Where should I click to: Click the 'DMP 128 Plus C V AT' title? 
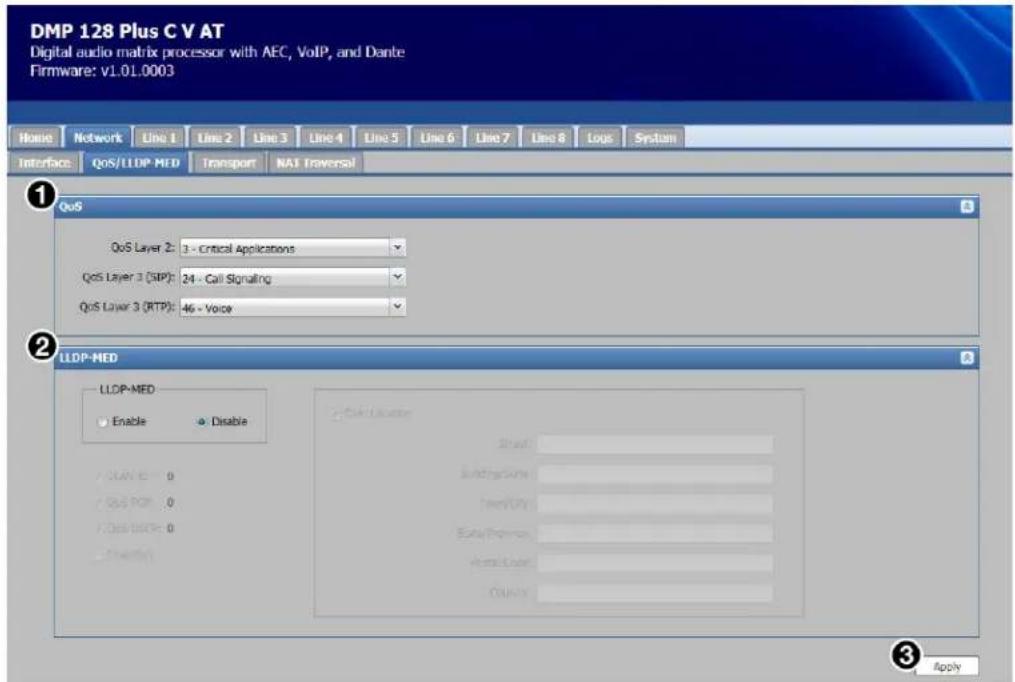tap(127, 31)
